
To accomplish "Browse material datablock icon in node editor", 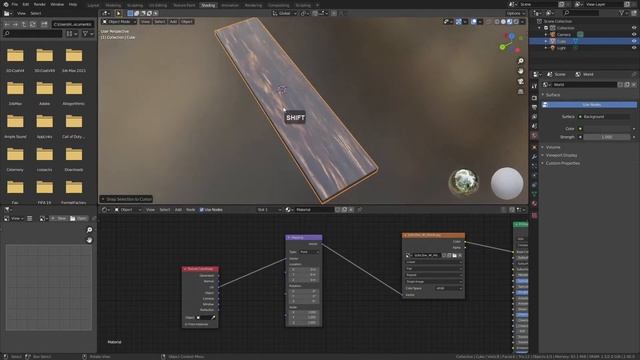I will click(x=289, y=210).
